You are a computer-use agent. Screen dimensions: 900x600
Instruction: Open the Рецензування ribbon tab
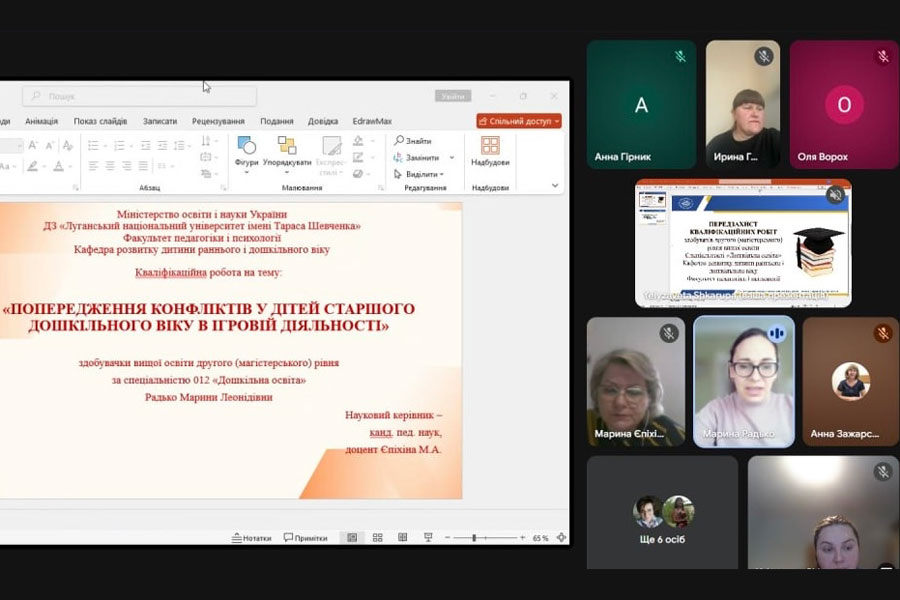coord(218,121)
